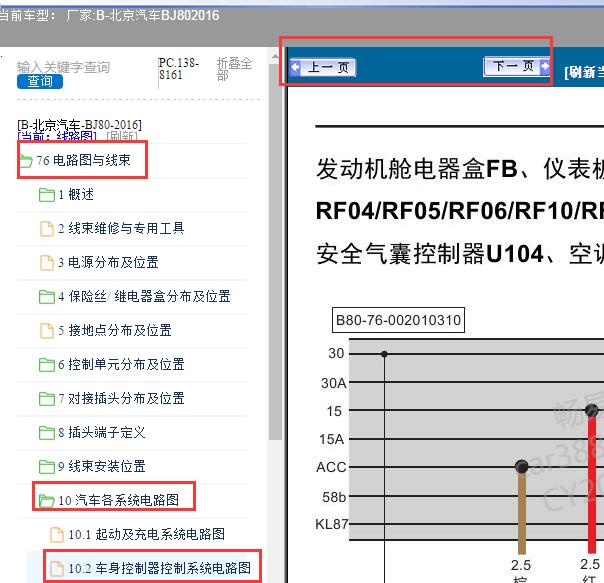Expand the 1 概述 folder icon

[x=47, y=195]
